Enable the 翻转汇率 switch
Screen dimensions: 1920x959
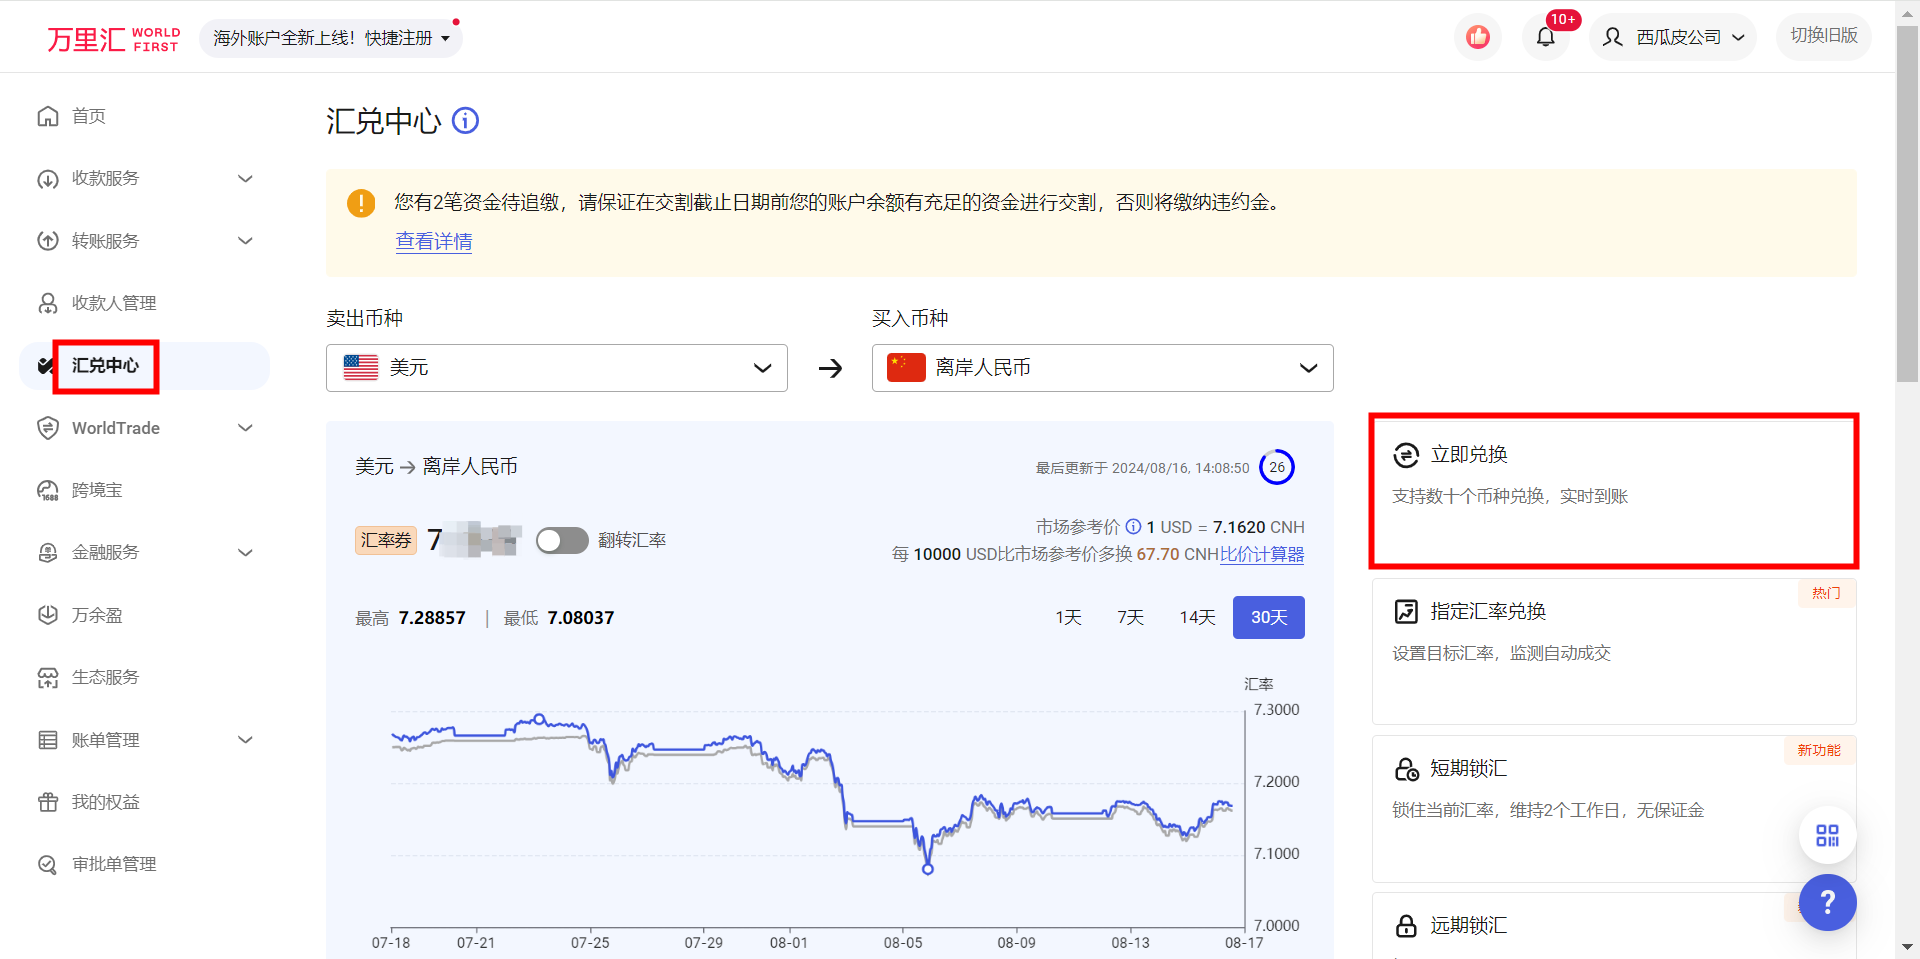point(562,540)
